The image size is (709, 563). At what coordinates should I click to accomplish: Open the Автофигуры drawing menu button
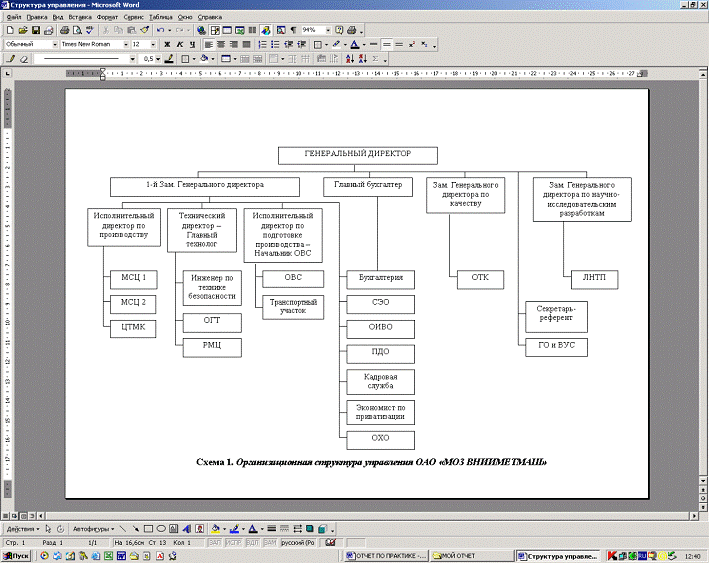point(93,527)
